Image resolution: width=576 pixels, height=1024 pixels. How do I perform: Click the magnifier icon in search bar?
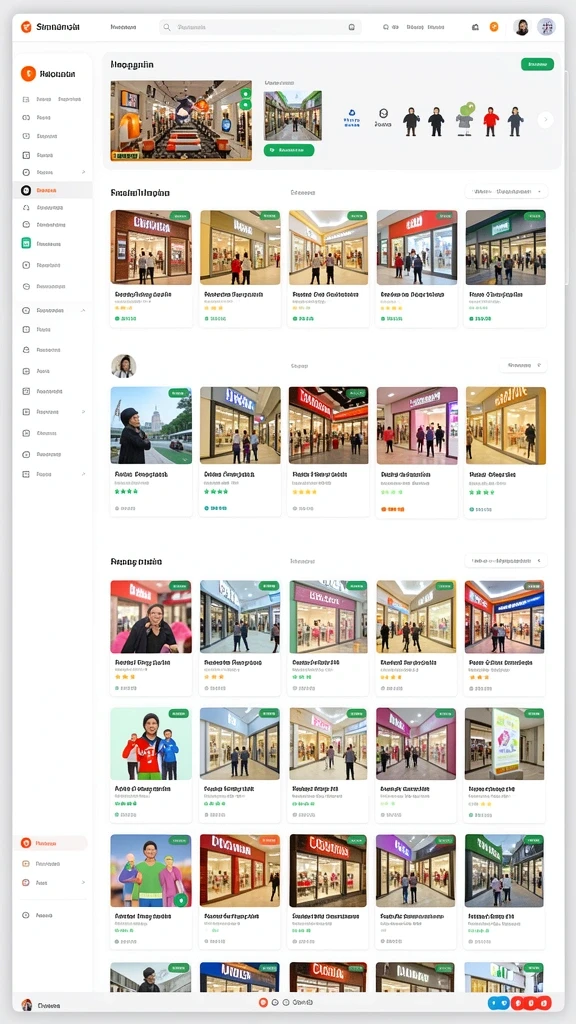(167, 27)
